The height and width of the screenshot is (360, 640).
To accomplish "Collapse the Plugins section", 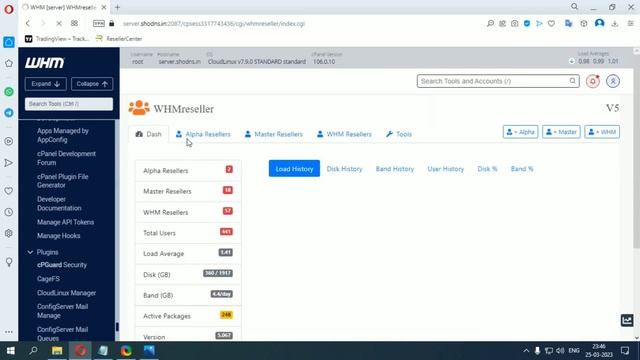I will [x=30, y=252].
